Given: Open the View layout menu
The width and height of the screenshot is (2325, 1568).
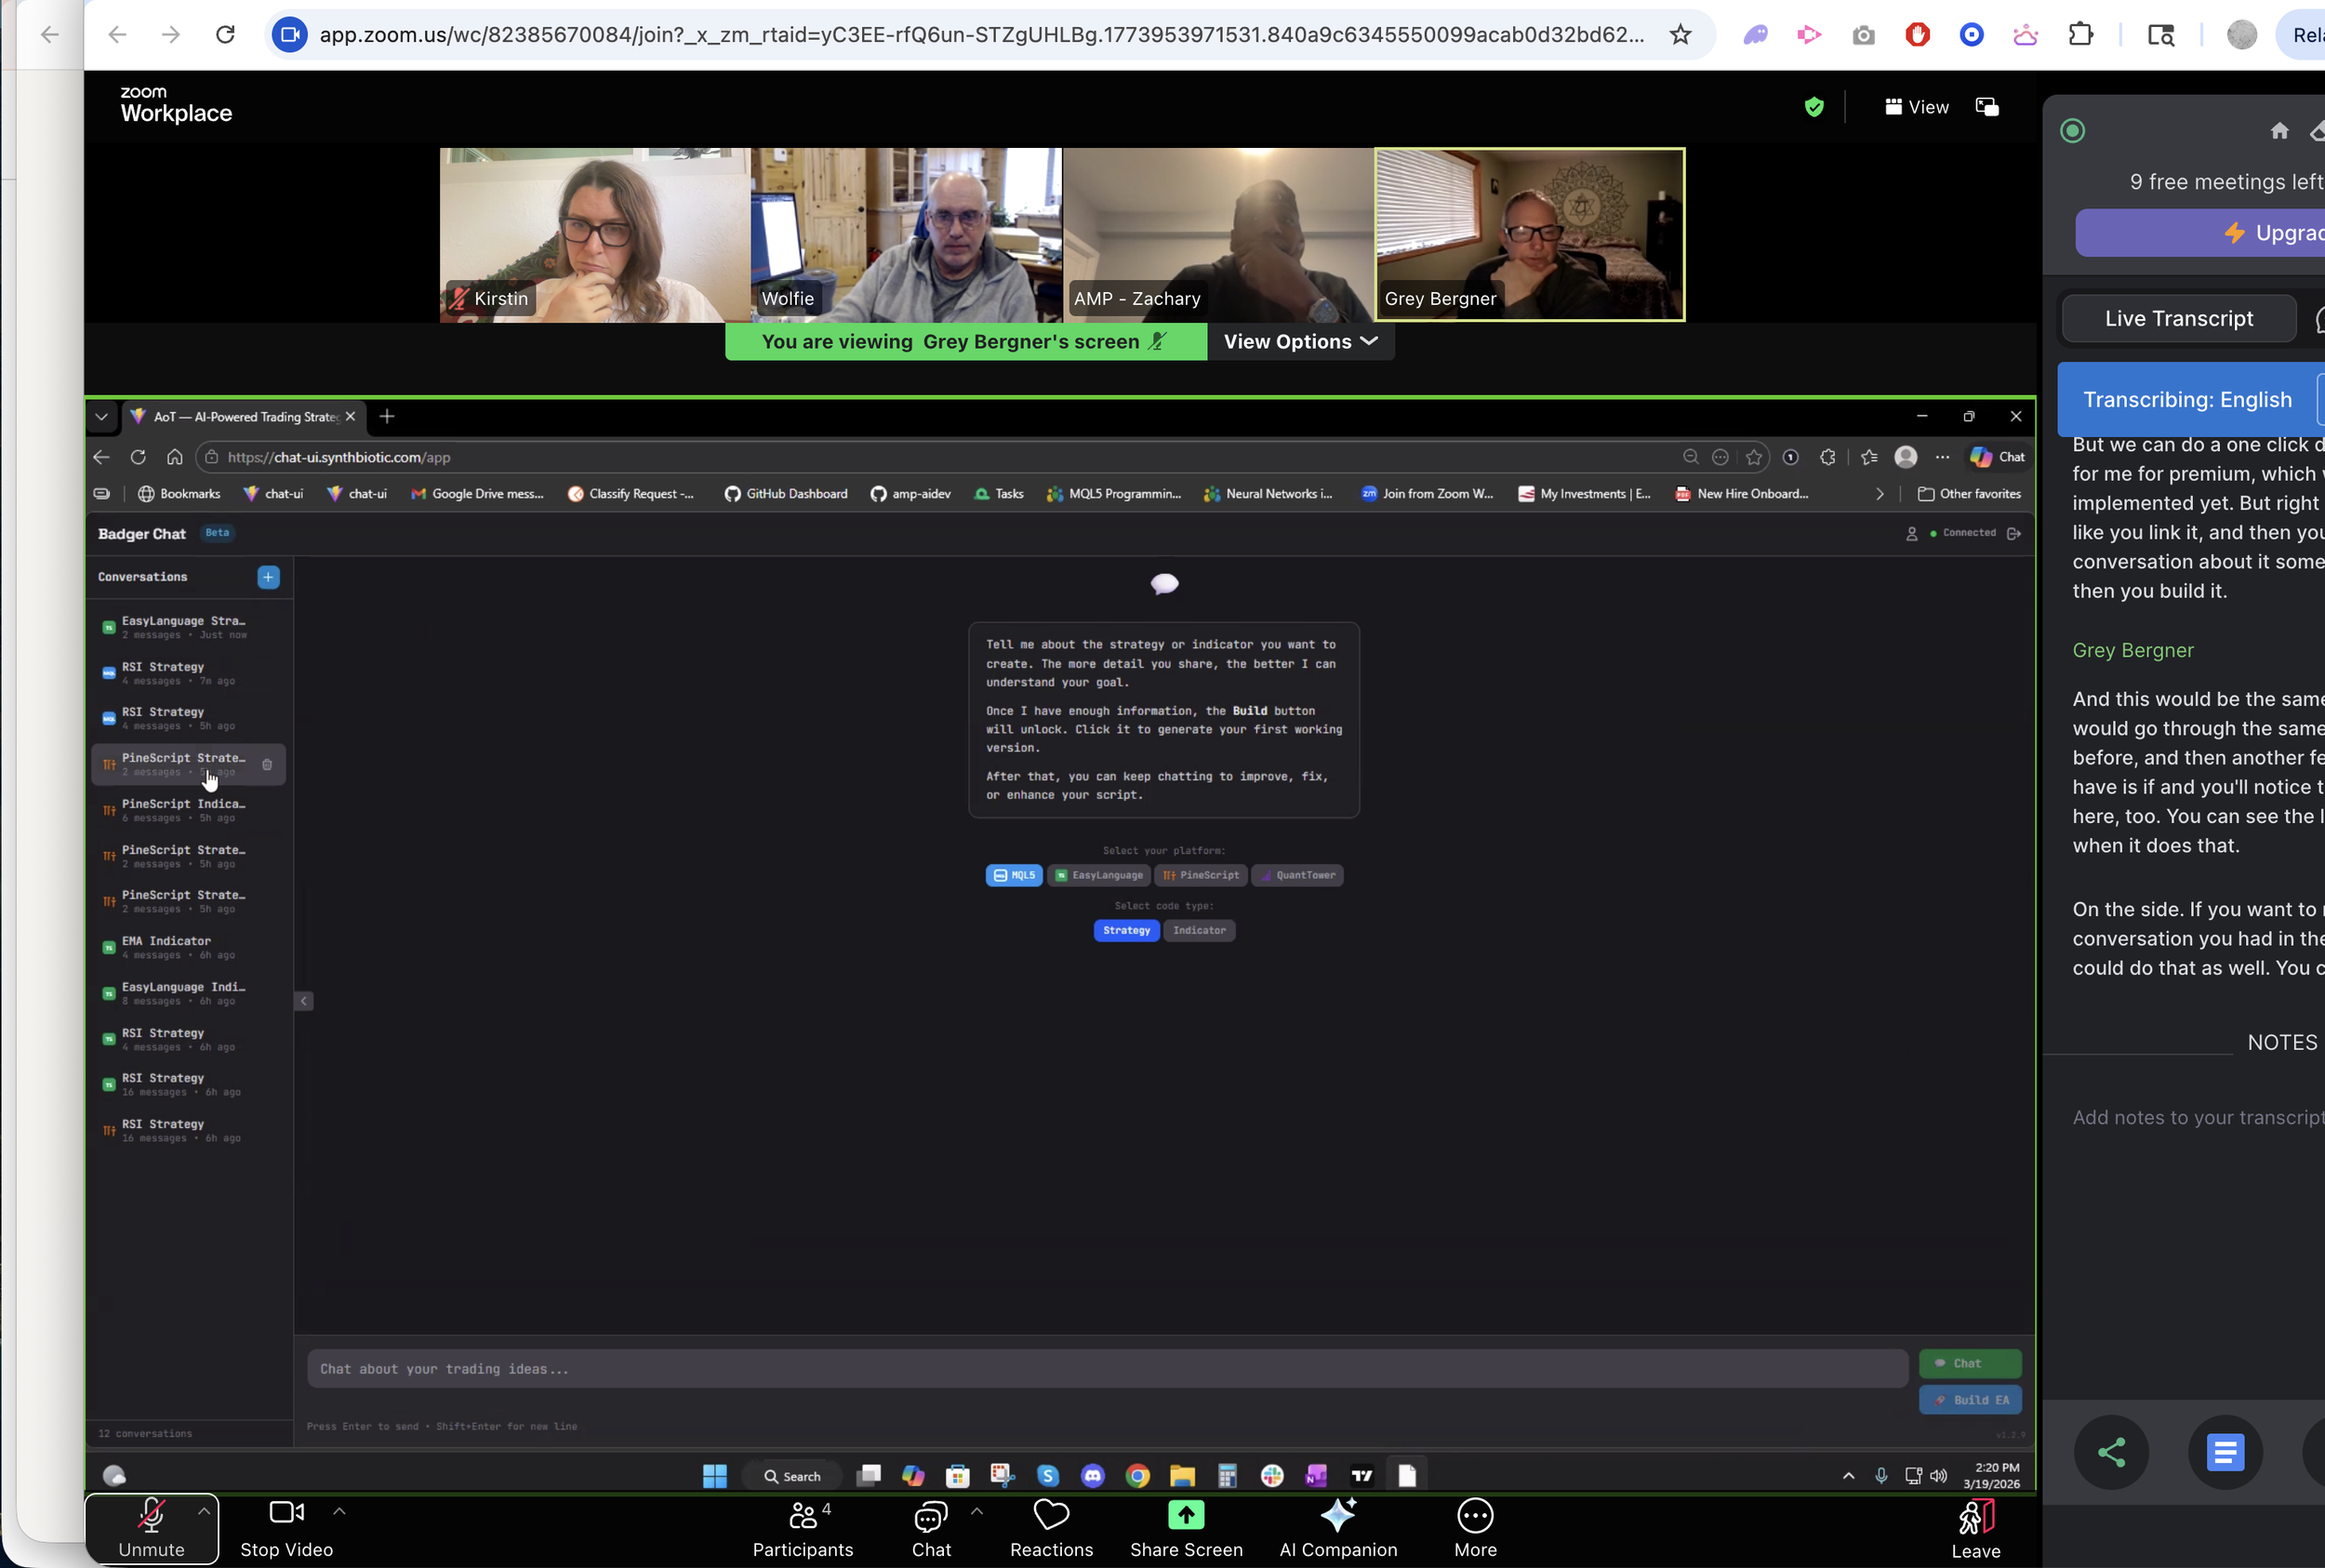Looking at the screenshot, I should coord(1916,107).
